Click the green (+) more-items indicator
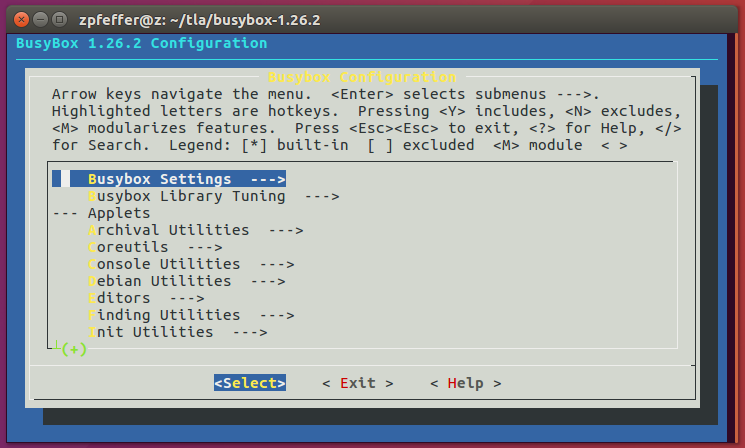Viewport: 745px width, 448px height. 74,349
